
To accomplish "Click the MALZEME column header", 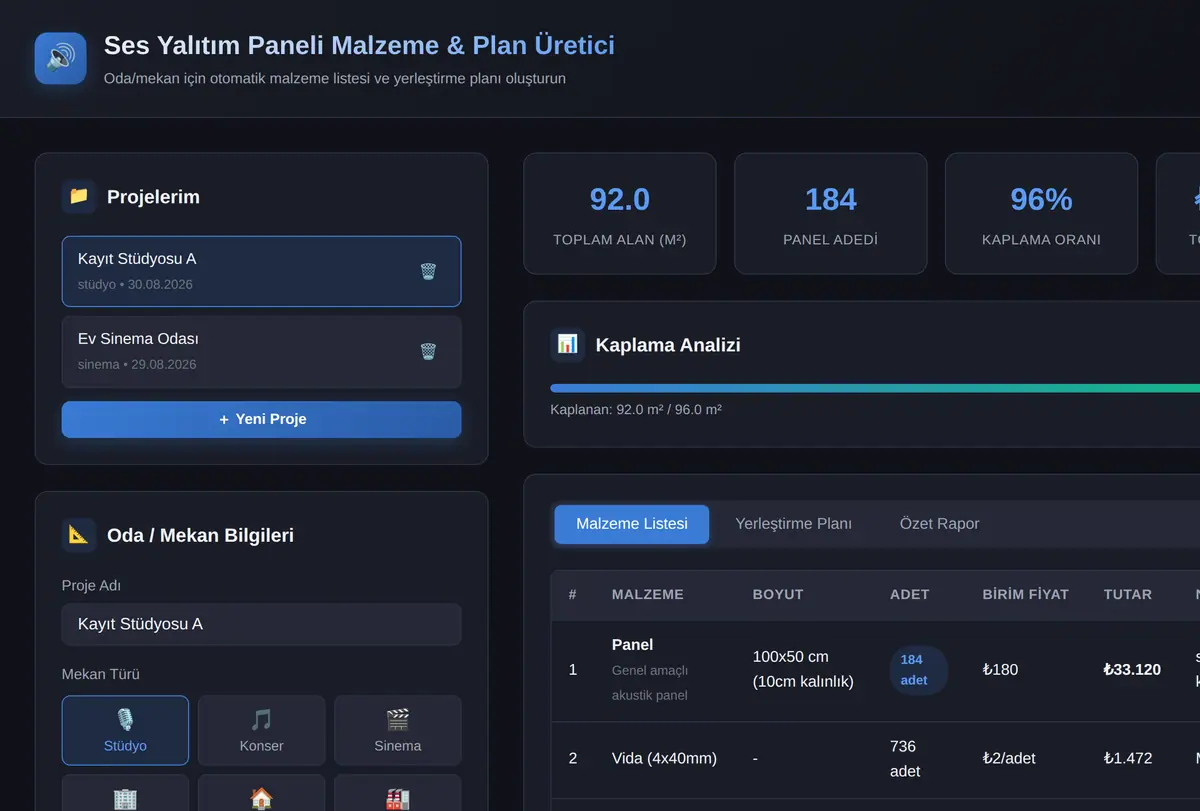I will pos(648,594).
